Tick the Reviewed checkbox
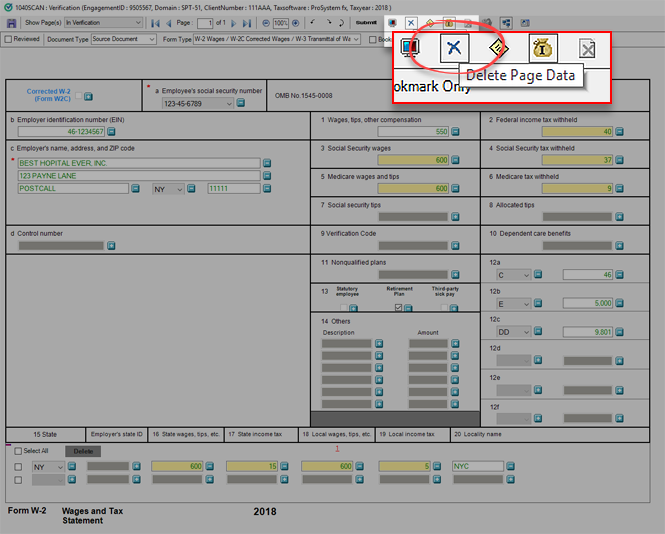665x534 pixels. click(9, 40)
